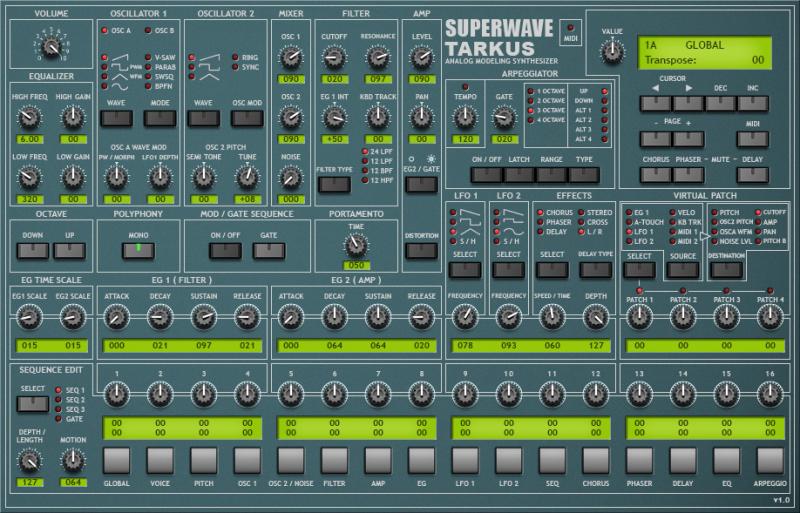This screenshot has height=513, width=800.
Task: Click the Virtual Patch DESTINATION button
Action: point(726,270)
